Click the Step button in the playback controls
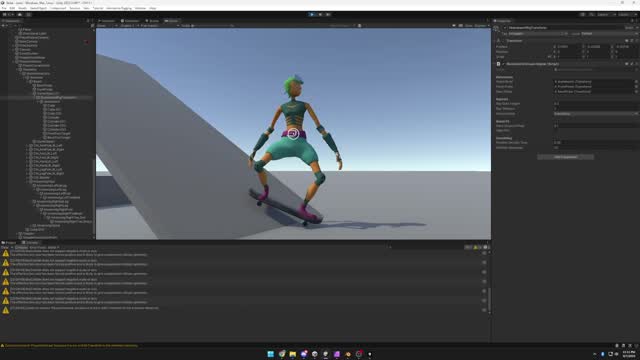 point(328,14)
